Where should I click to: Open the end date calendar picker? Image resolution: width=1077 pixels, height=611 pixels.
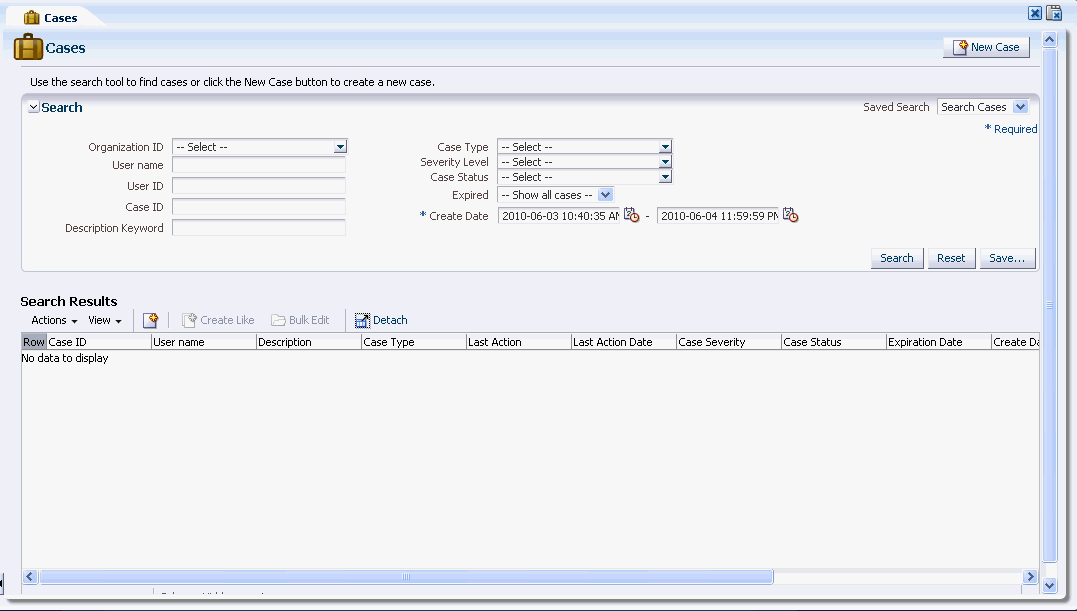click(x=790, y=215)
